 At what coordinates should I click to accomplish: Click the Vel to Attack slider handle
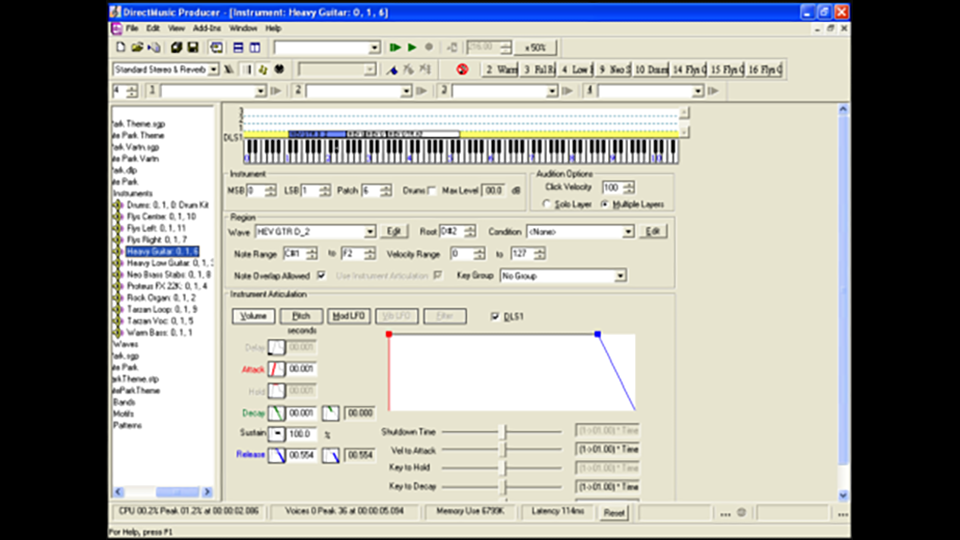504,450
